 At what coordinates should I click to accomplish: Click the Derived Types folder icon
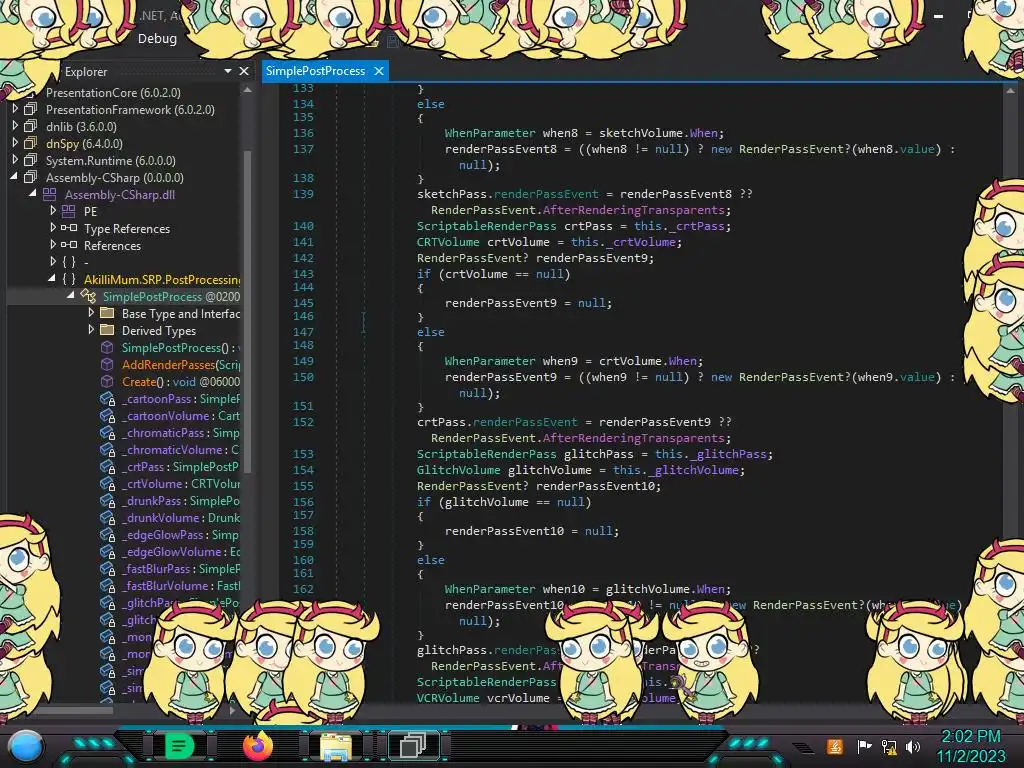pyautogui.click(x=107, y=330)
